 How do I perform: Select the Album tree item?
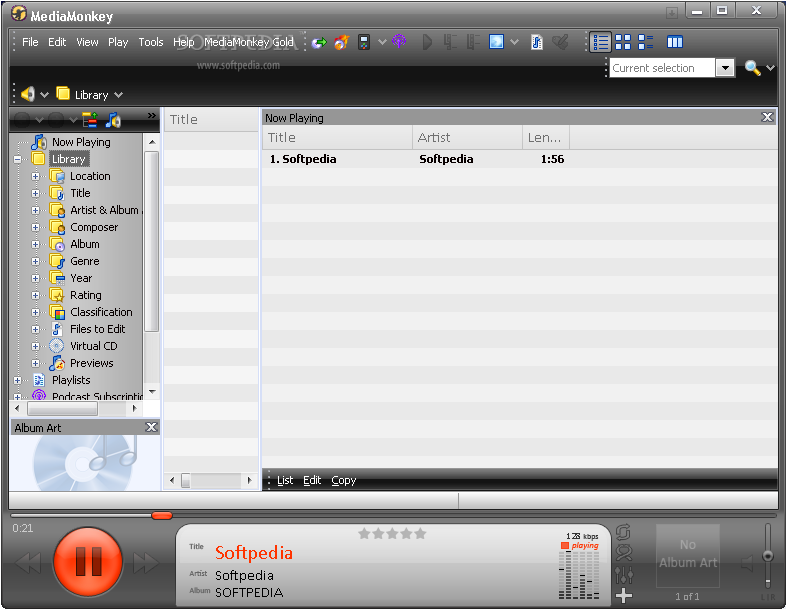85,244
